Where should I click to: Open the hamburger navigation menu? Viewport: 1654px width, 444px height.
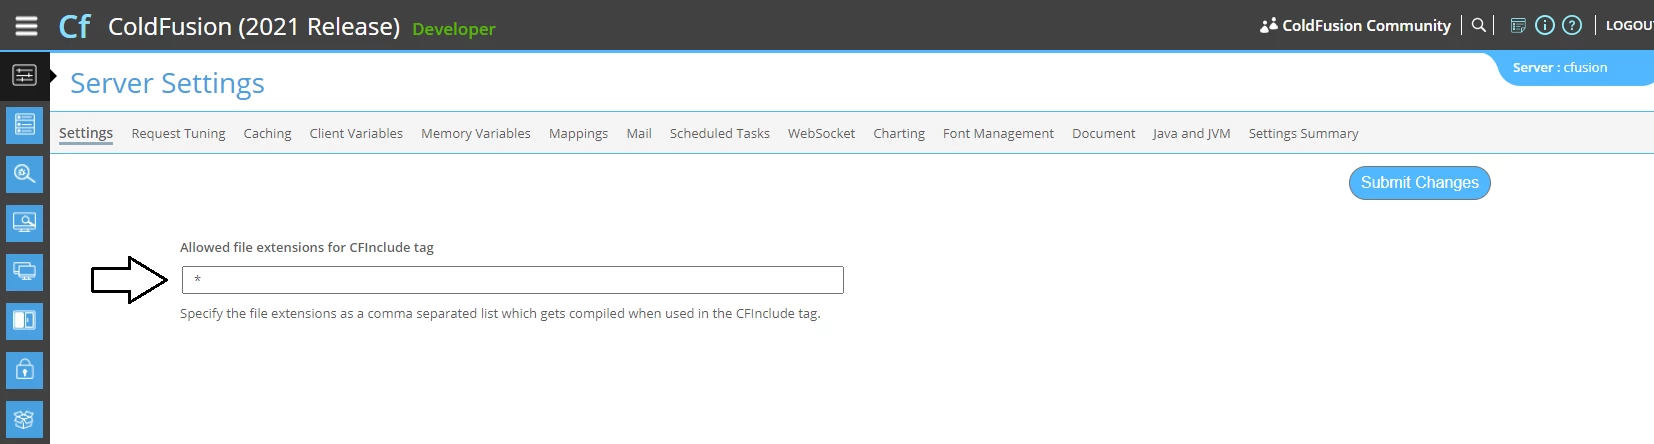coord(26,26)
